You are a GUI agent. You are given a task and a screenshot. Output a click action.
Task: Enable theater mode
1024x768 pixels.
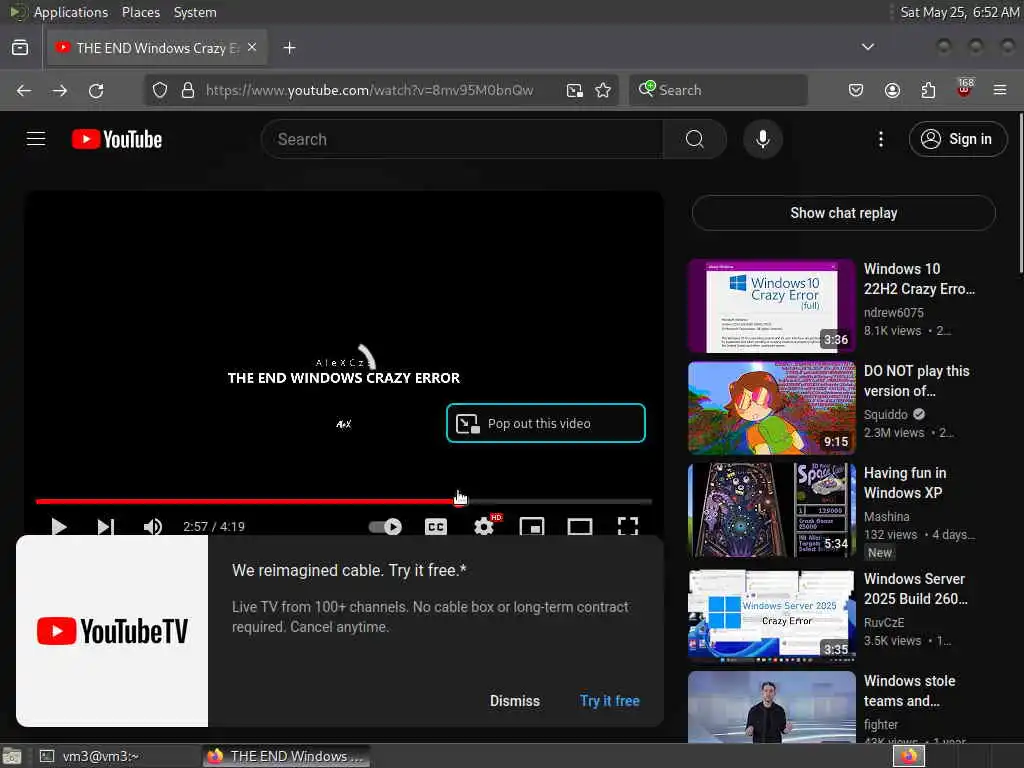(x=579, y=526)
